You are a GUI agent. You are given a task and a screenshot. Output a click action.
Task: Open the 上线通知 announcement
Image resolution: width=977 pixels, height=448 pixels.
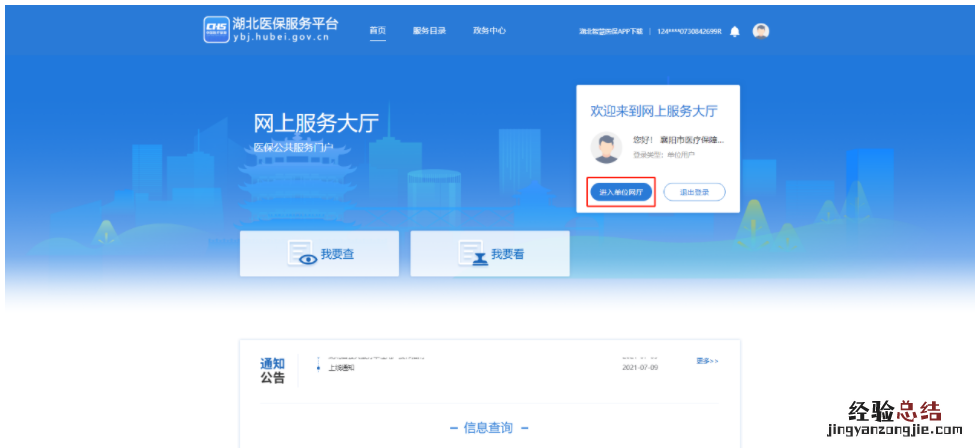(341, 368)
